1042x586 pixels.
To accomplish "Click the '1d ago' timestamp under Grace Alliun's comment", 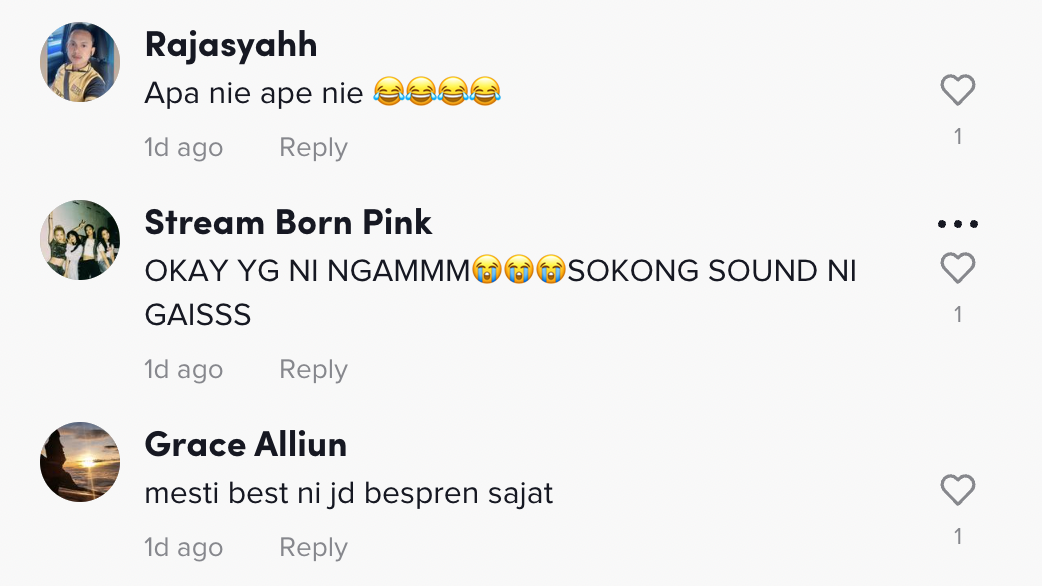I will click(184, 548).
